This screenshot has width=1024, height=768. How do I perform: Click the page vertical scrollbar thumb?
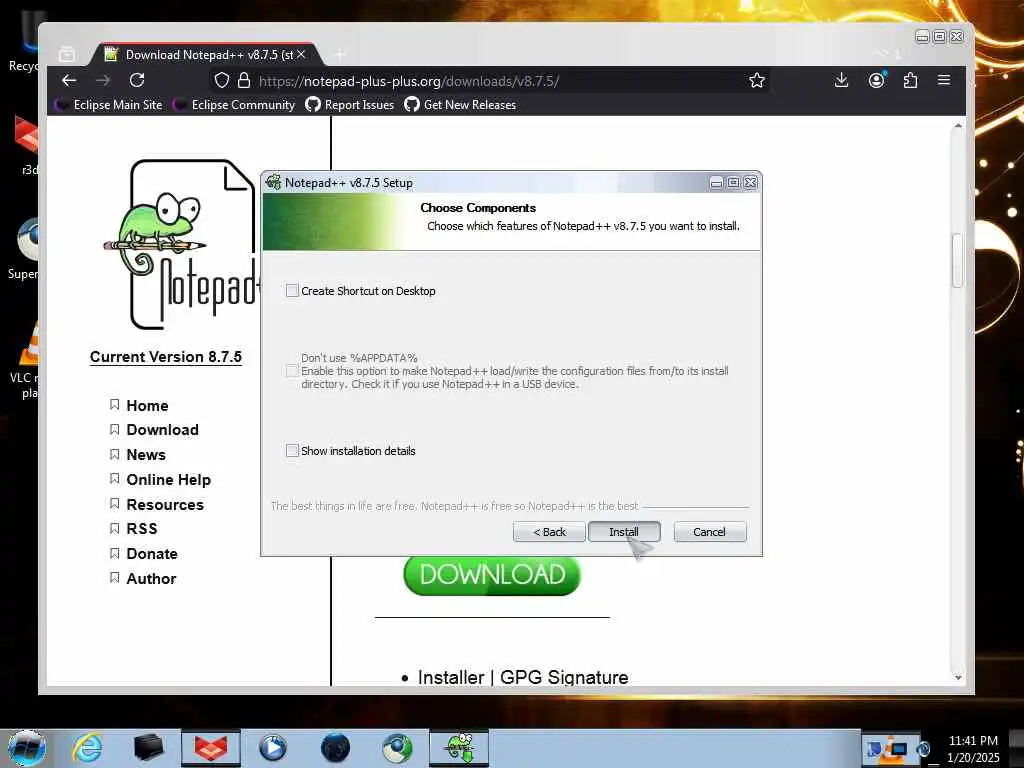click(957, 260)
